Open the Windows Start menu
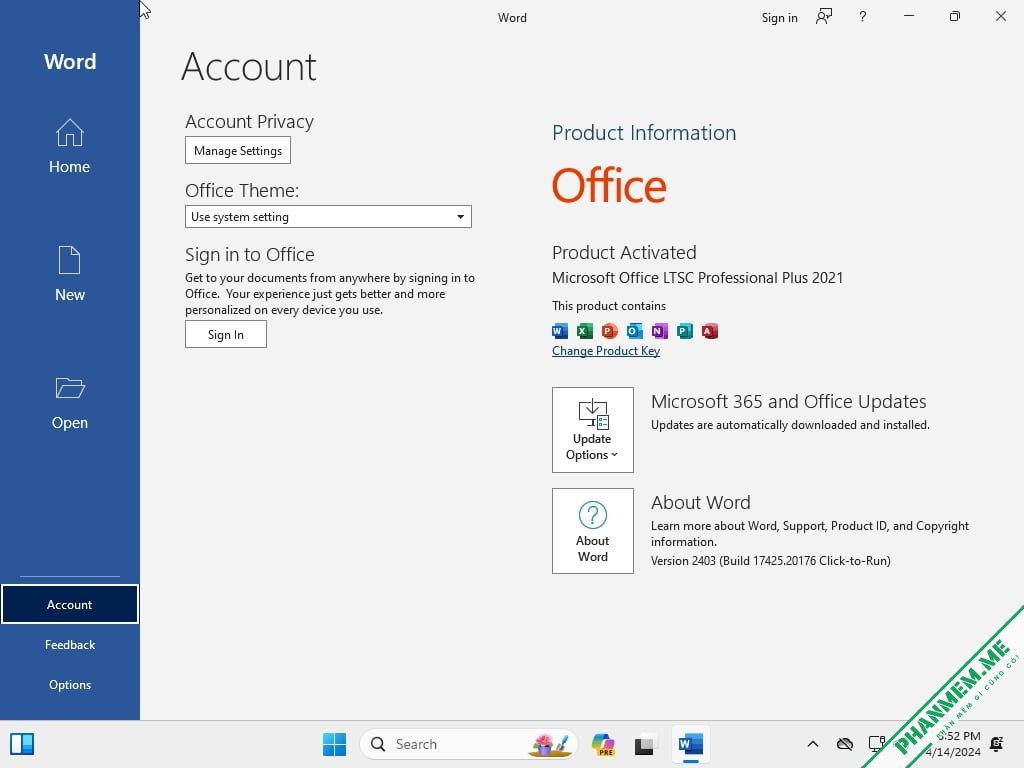The height and width of the screenshot is (768, 1024). coord(334,744)
